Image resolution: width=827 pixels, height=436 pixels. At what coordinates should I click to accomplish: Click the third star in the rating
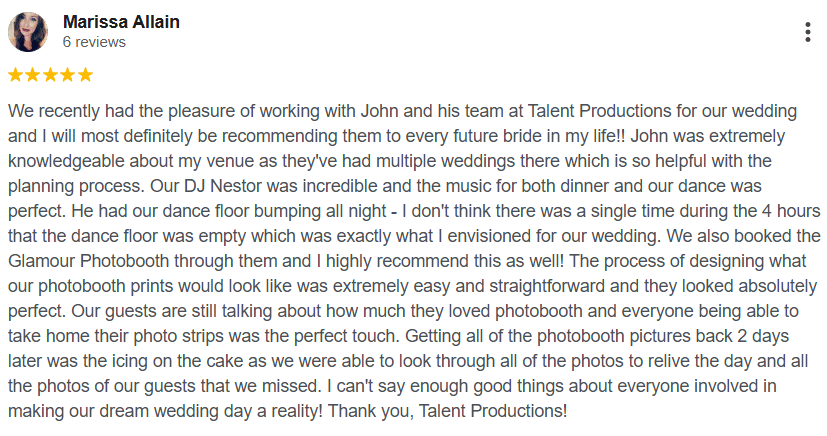point(50,75)
